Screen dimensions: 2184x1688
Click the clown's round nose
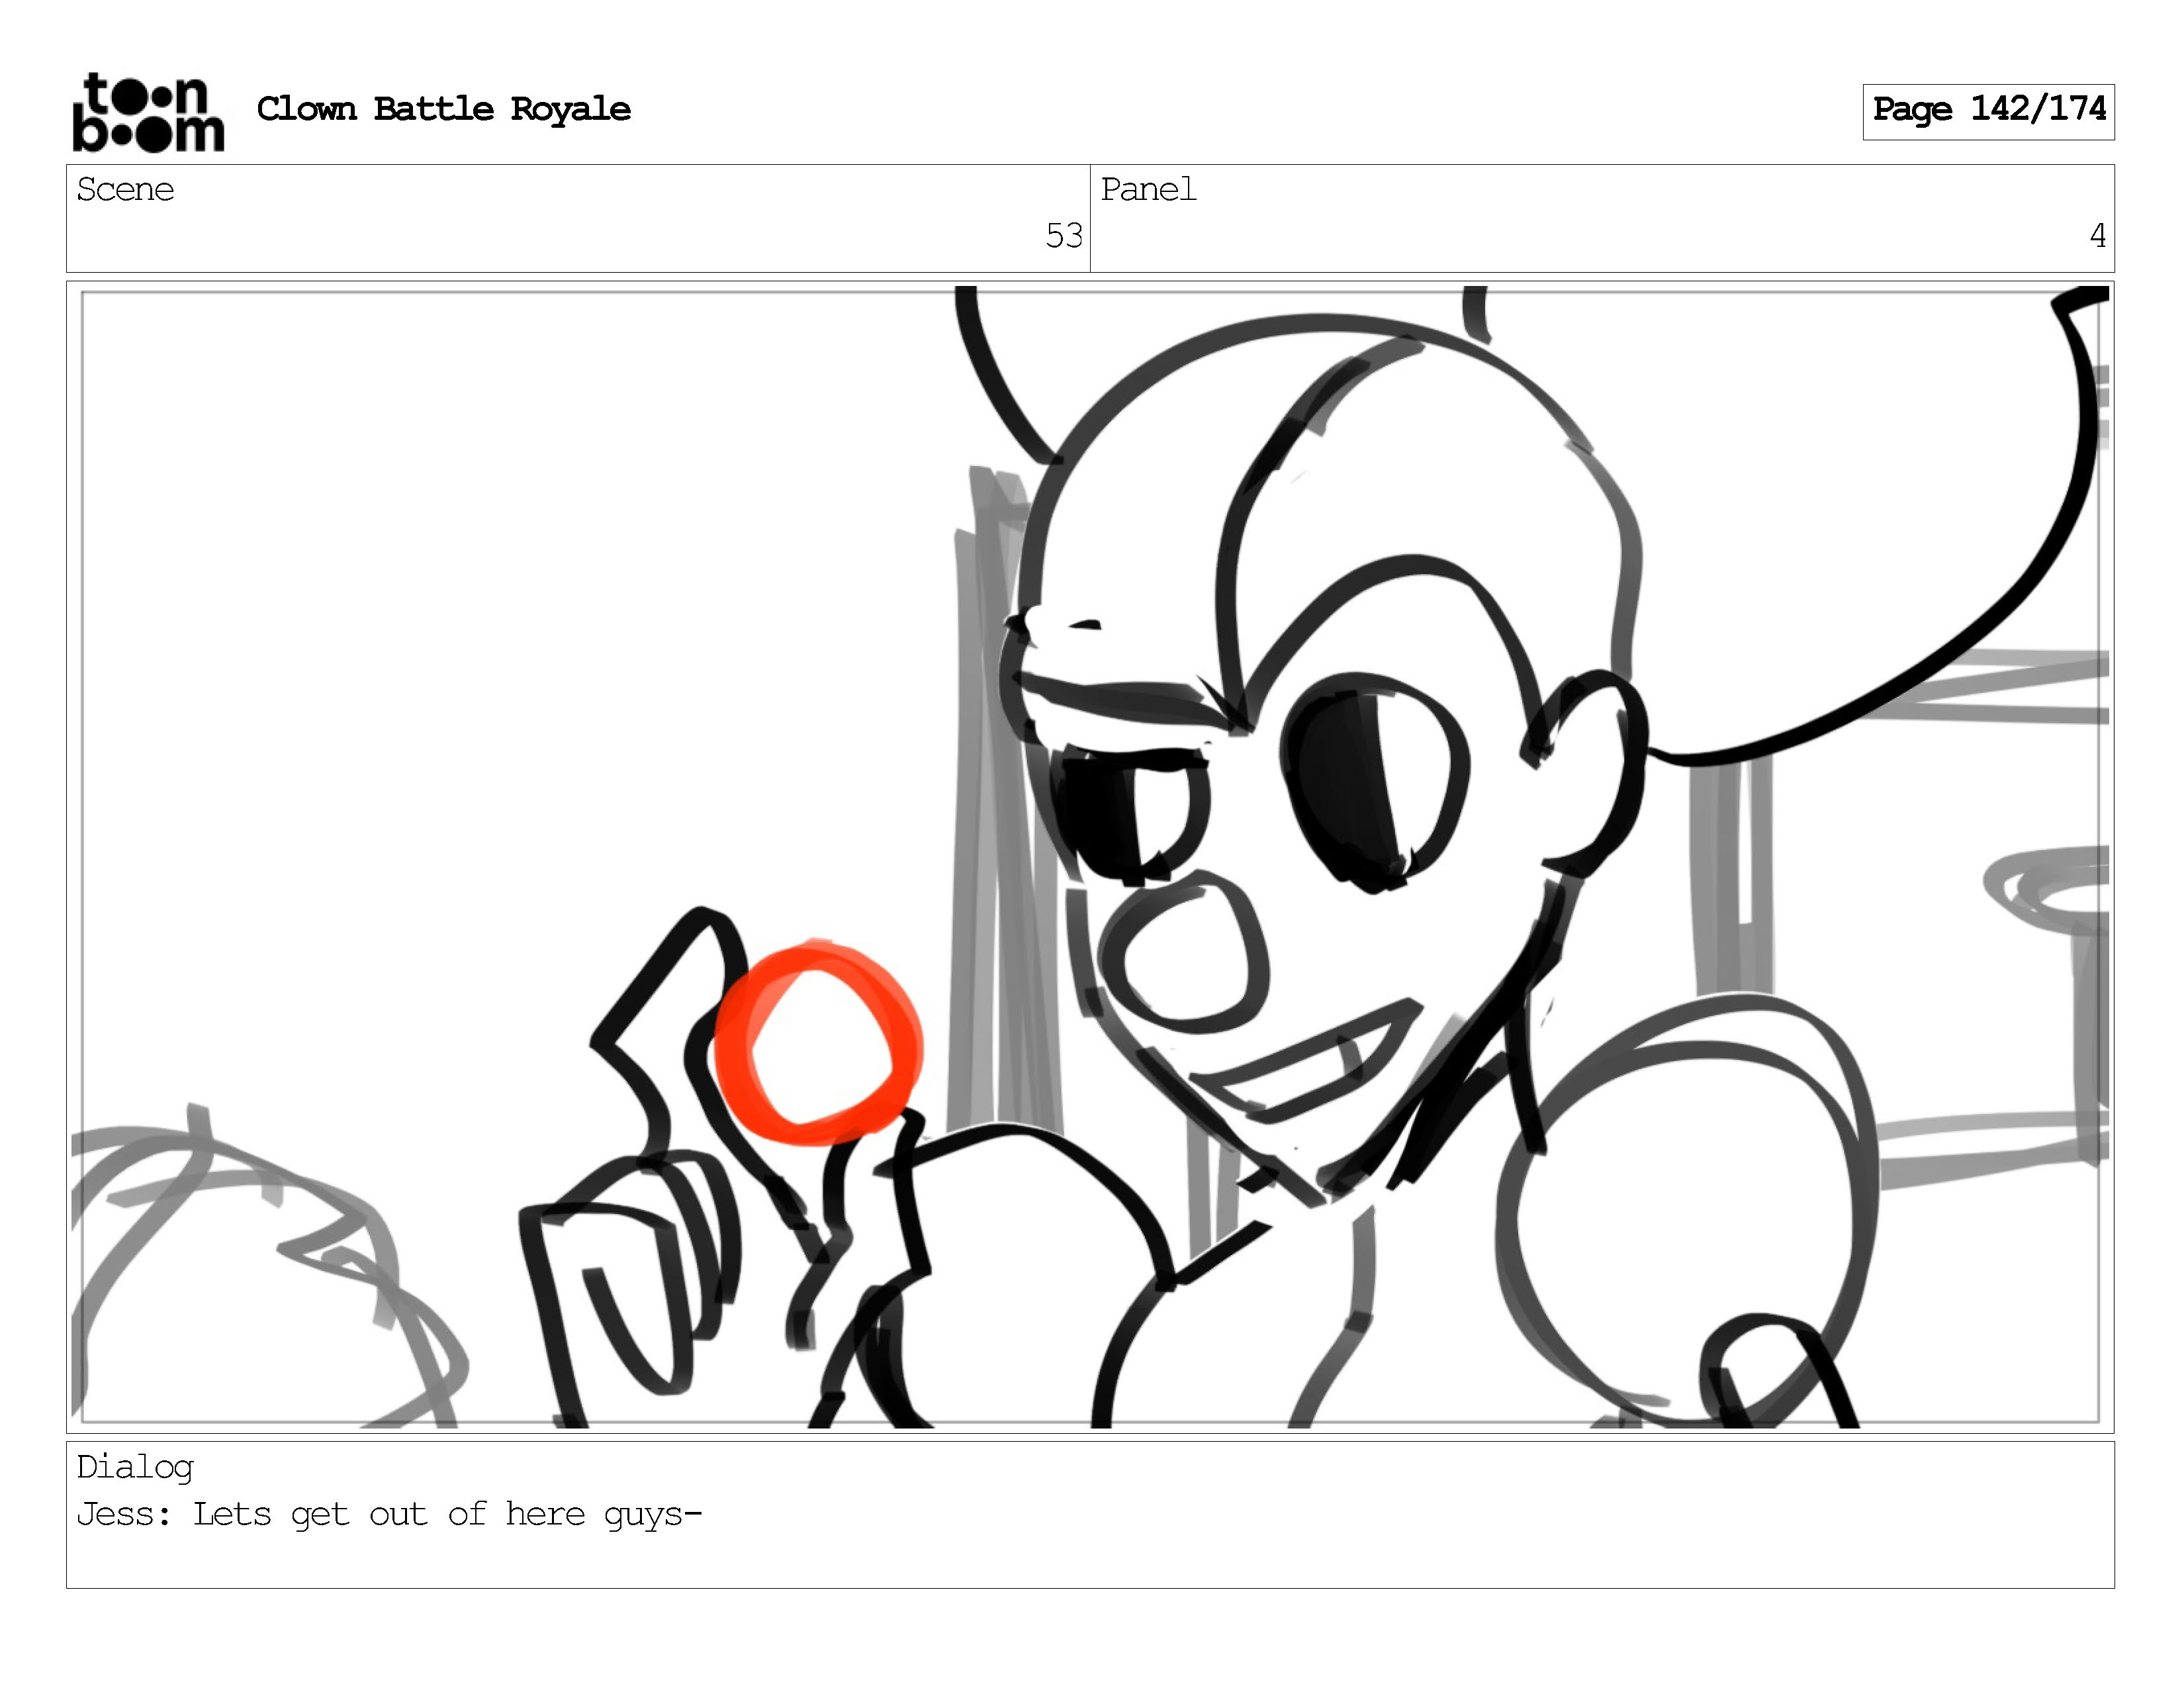(1183, 952)
